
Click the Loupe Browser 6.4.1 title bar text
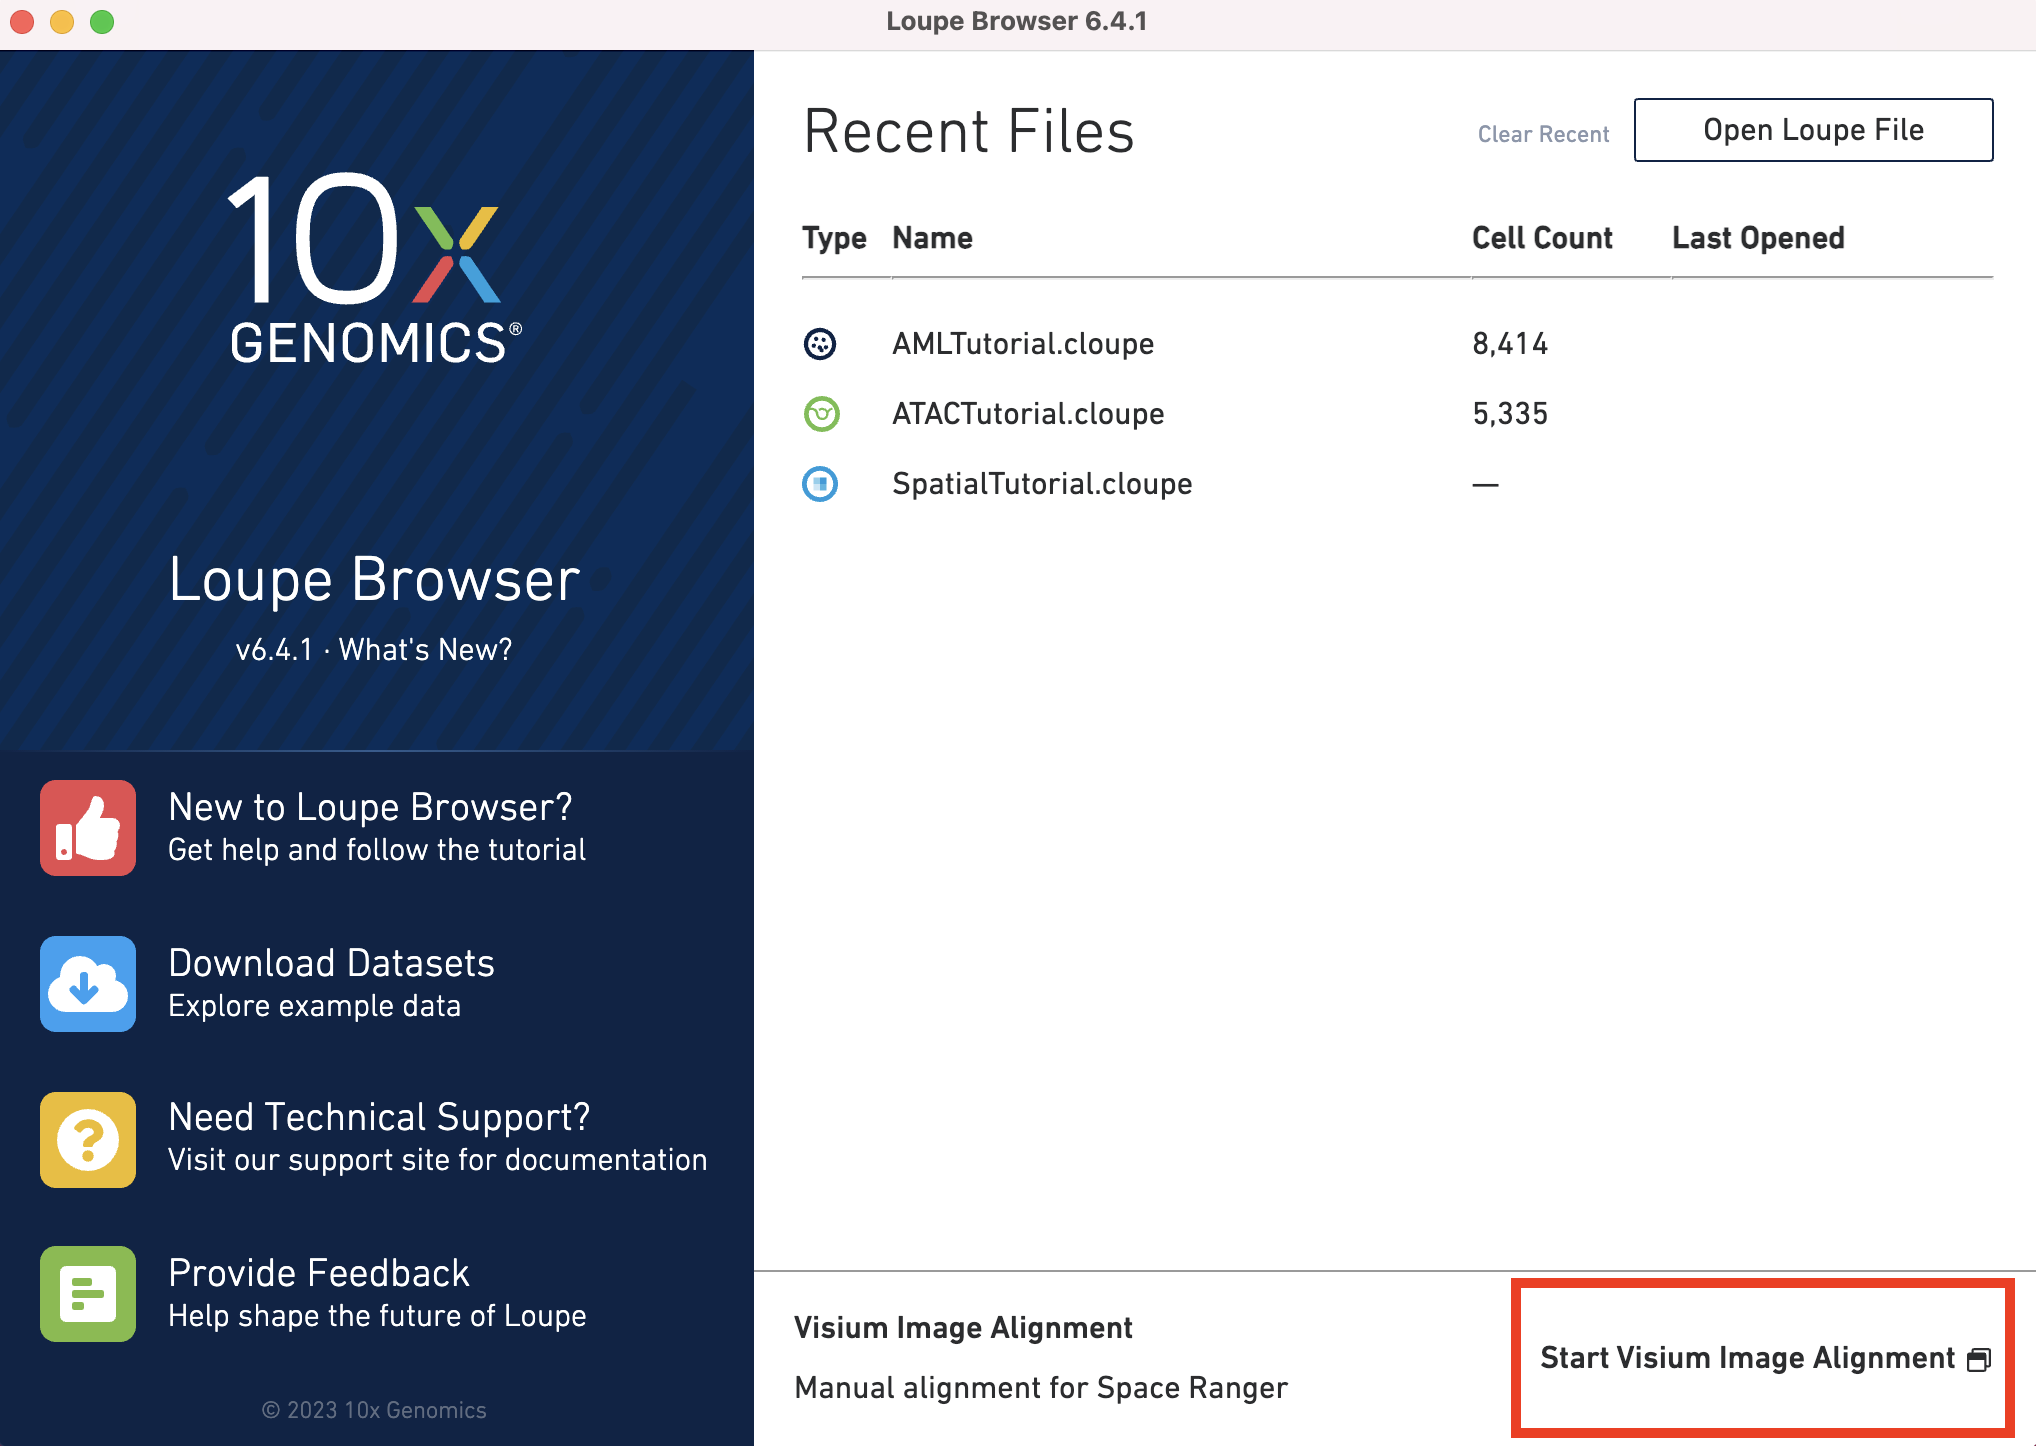click(1017, 21)
